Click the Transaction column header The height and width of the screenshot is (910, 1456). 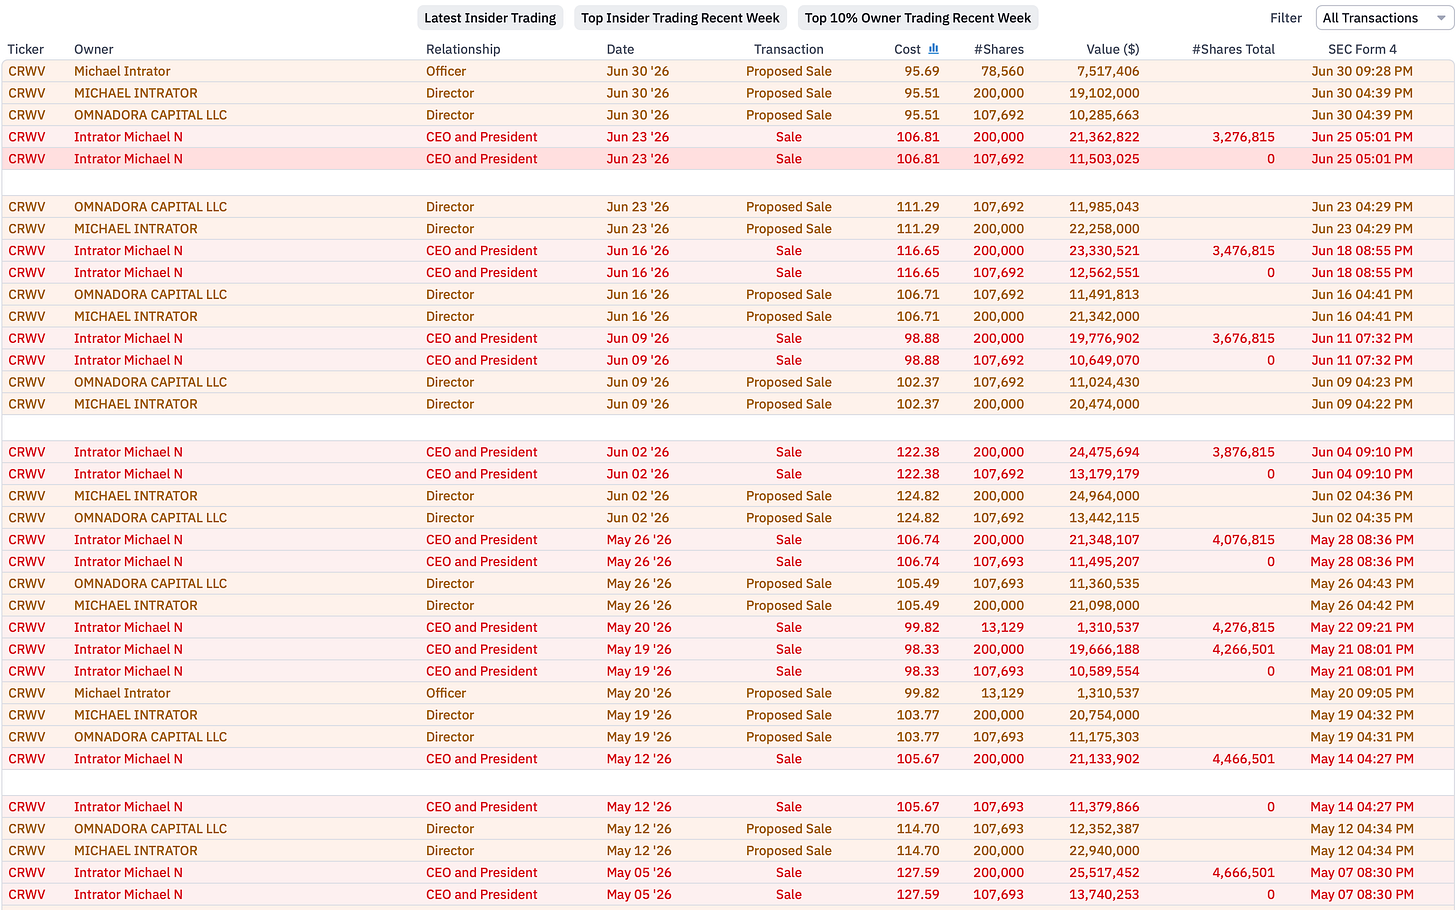pos(789,49)
